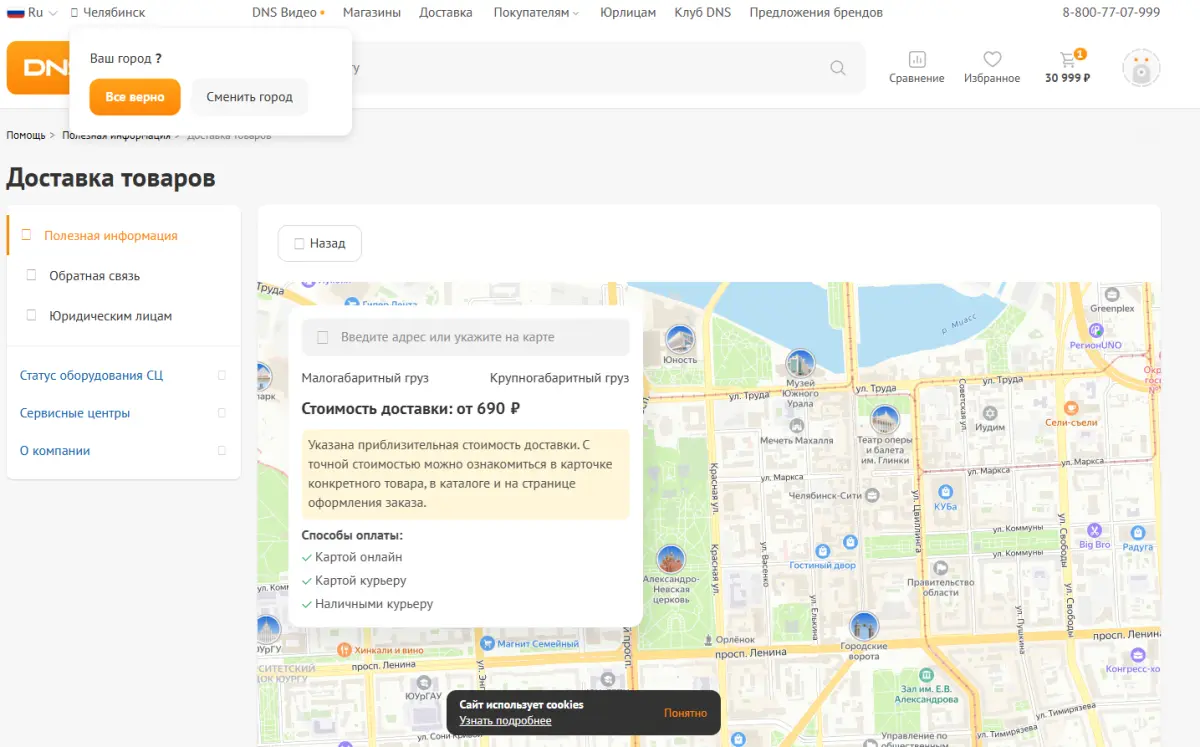Click the search magnifier icon
Screen dimensions: 1200x747
click(x=838, y=68)
